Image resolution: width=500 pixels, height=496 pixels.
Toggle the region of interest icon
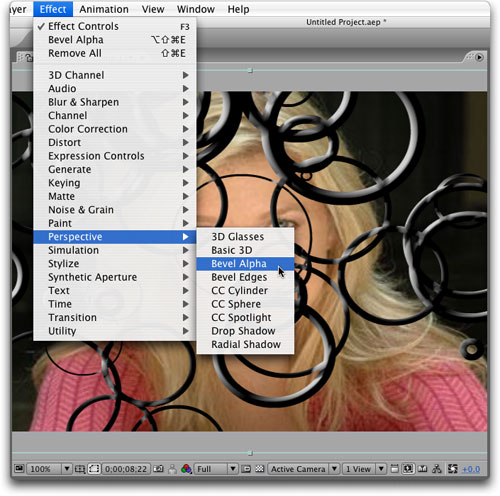[246, 469]
